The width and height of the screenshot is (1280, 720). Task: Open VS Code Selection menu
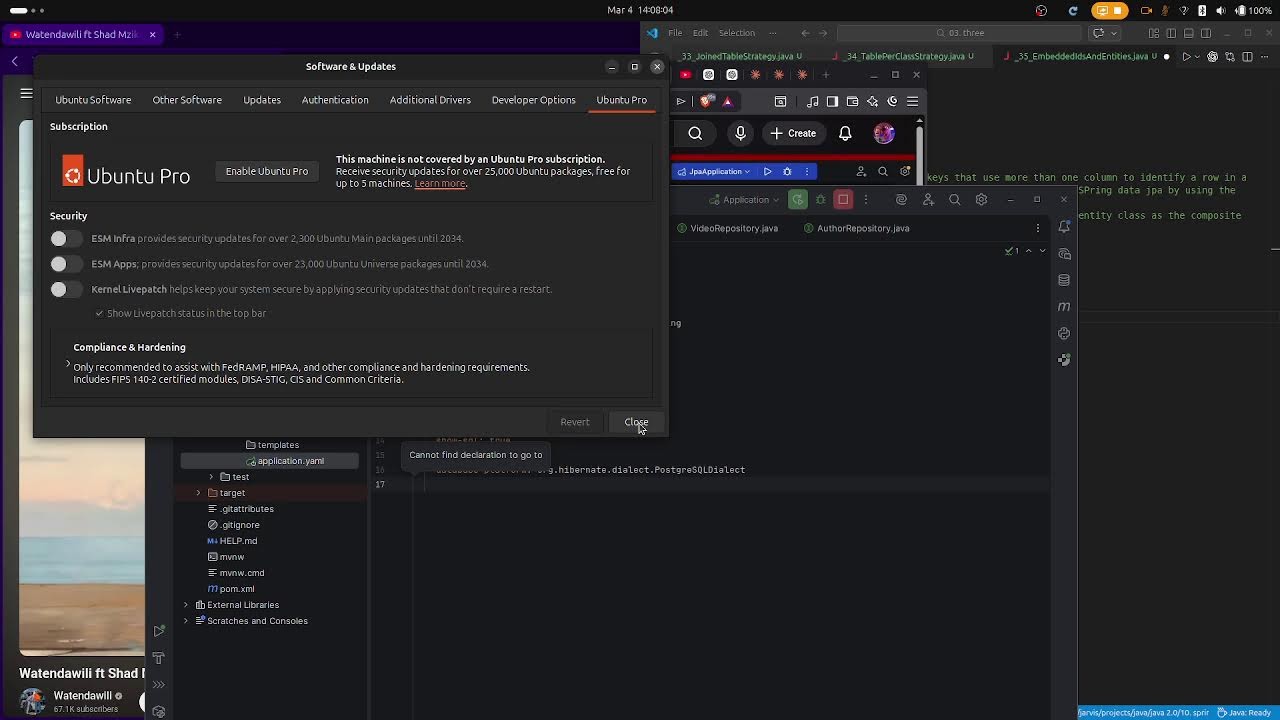[x=736, y=33]
